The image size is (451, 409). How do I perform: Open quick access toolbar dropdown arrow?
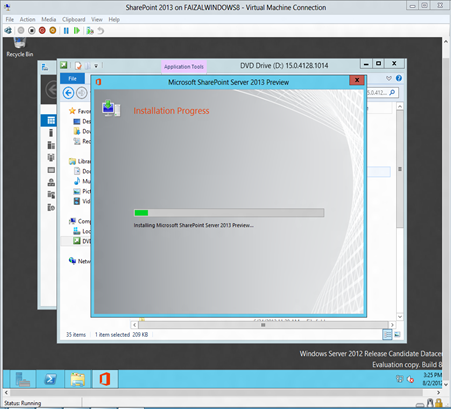(96, 66)
